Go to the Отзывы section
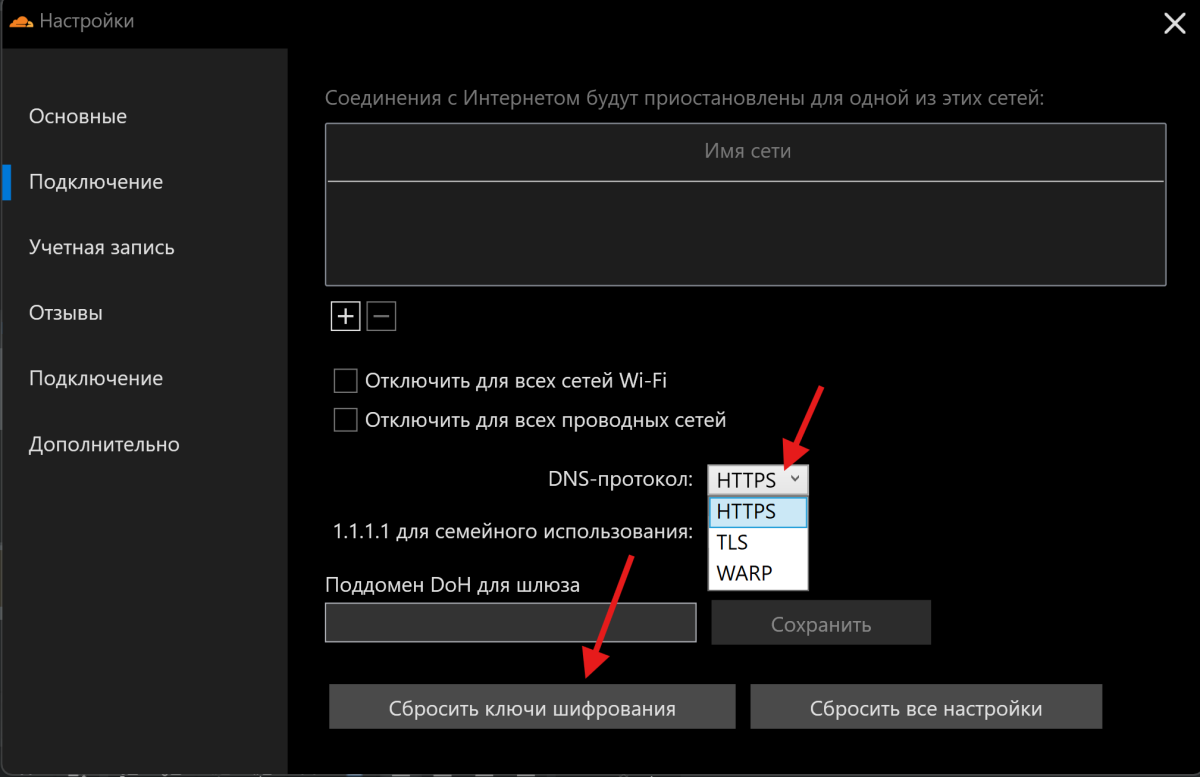Viewport: 1200px width, 777px height. click(x=66, y=313)
